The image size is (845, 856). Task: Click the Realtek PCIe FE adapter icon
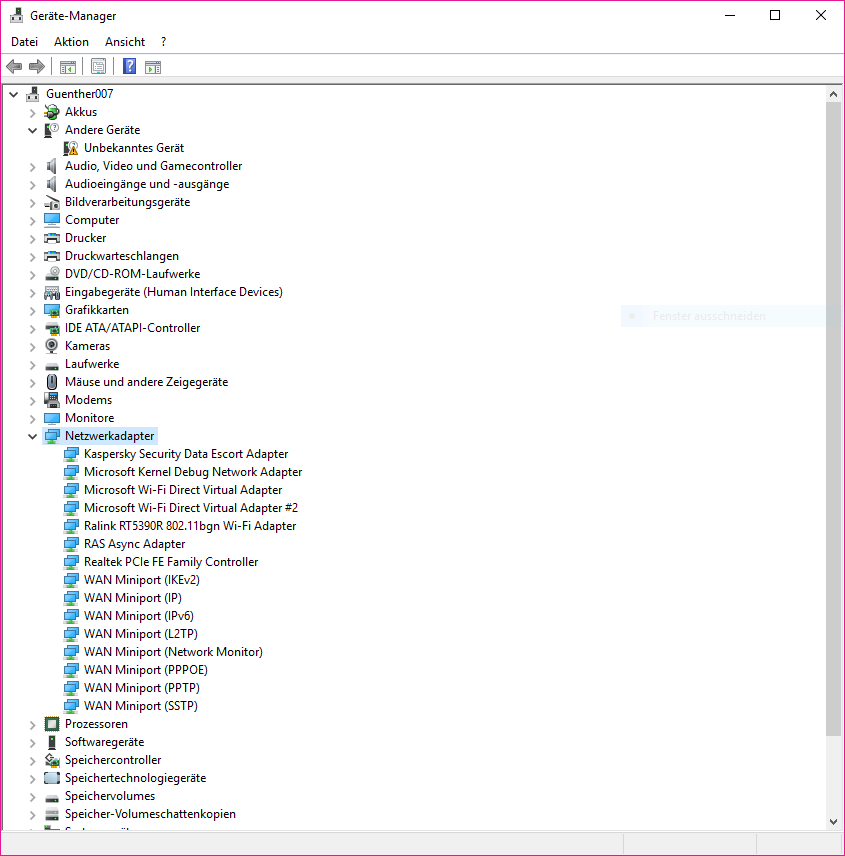point(71,562)
